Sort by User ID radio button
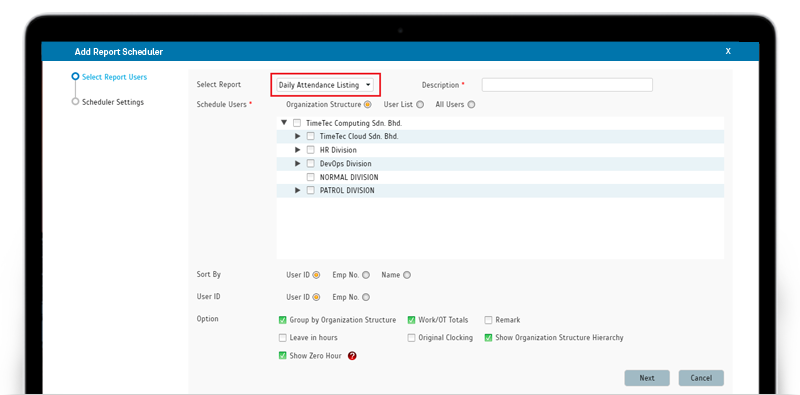 [x=316, y=275]
